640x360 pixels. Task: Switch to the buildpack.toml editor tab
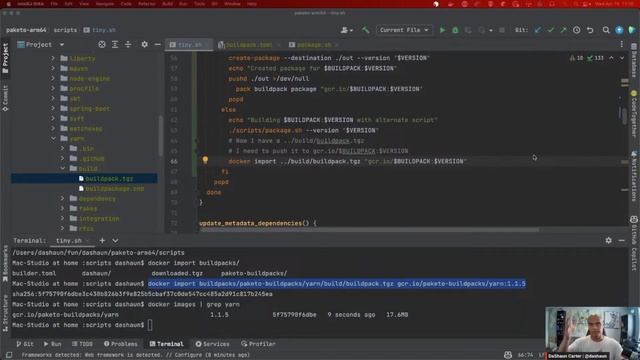tap(248, 44)
